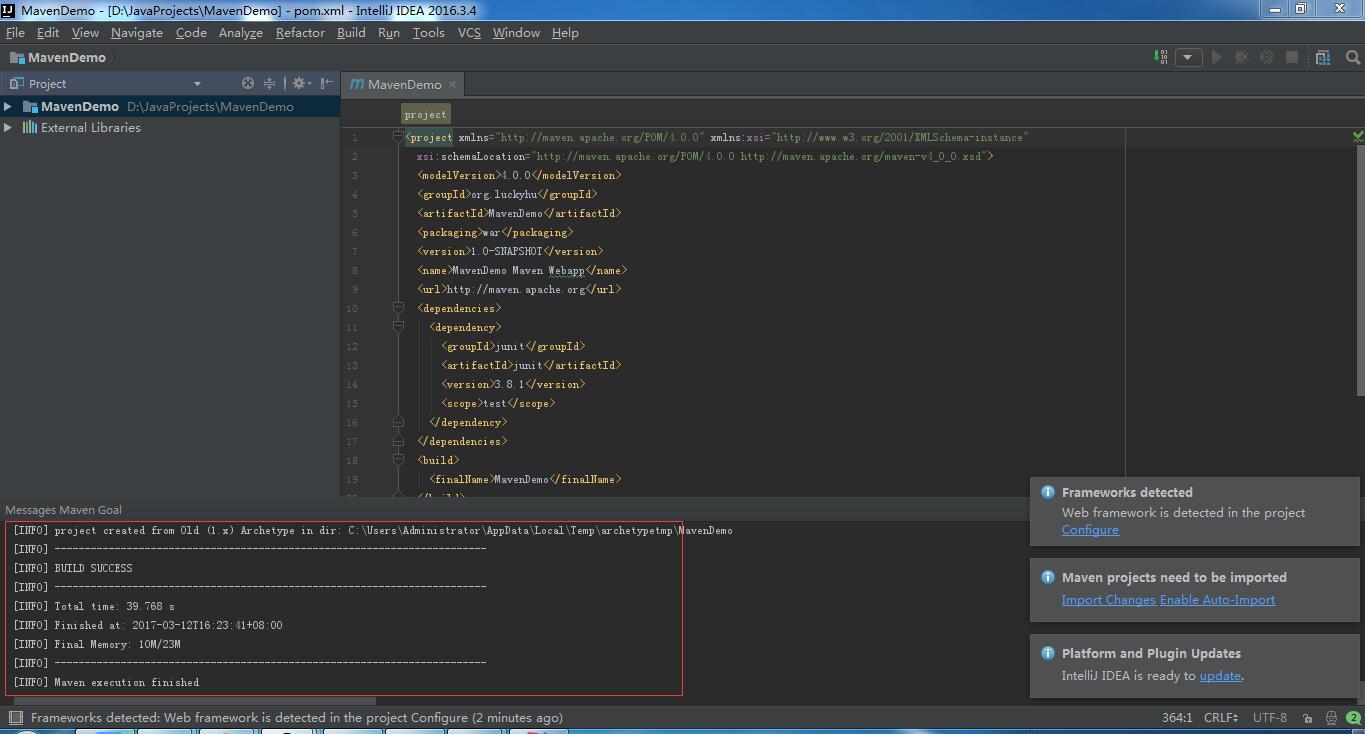Screen dimensions: 1365x734
Task: Open the Project panel gear settings
Action: coord(300,83)
